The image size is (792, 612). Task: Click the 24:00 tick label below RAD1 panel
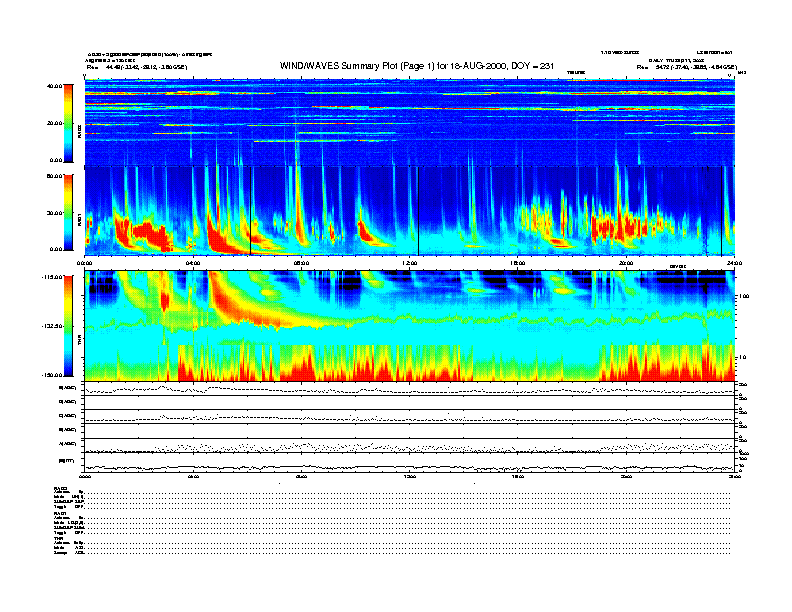pos(734,263)
